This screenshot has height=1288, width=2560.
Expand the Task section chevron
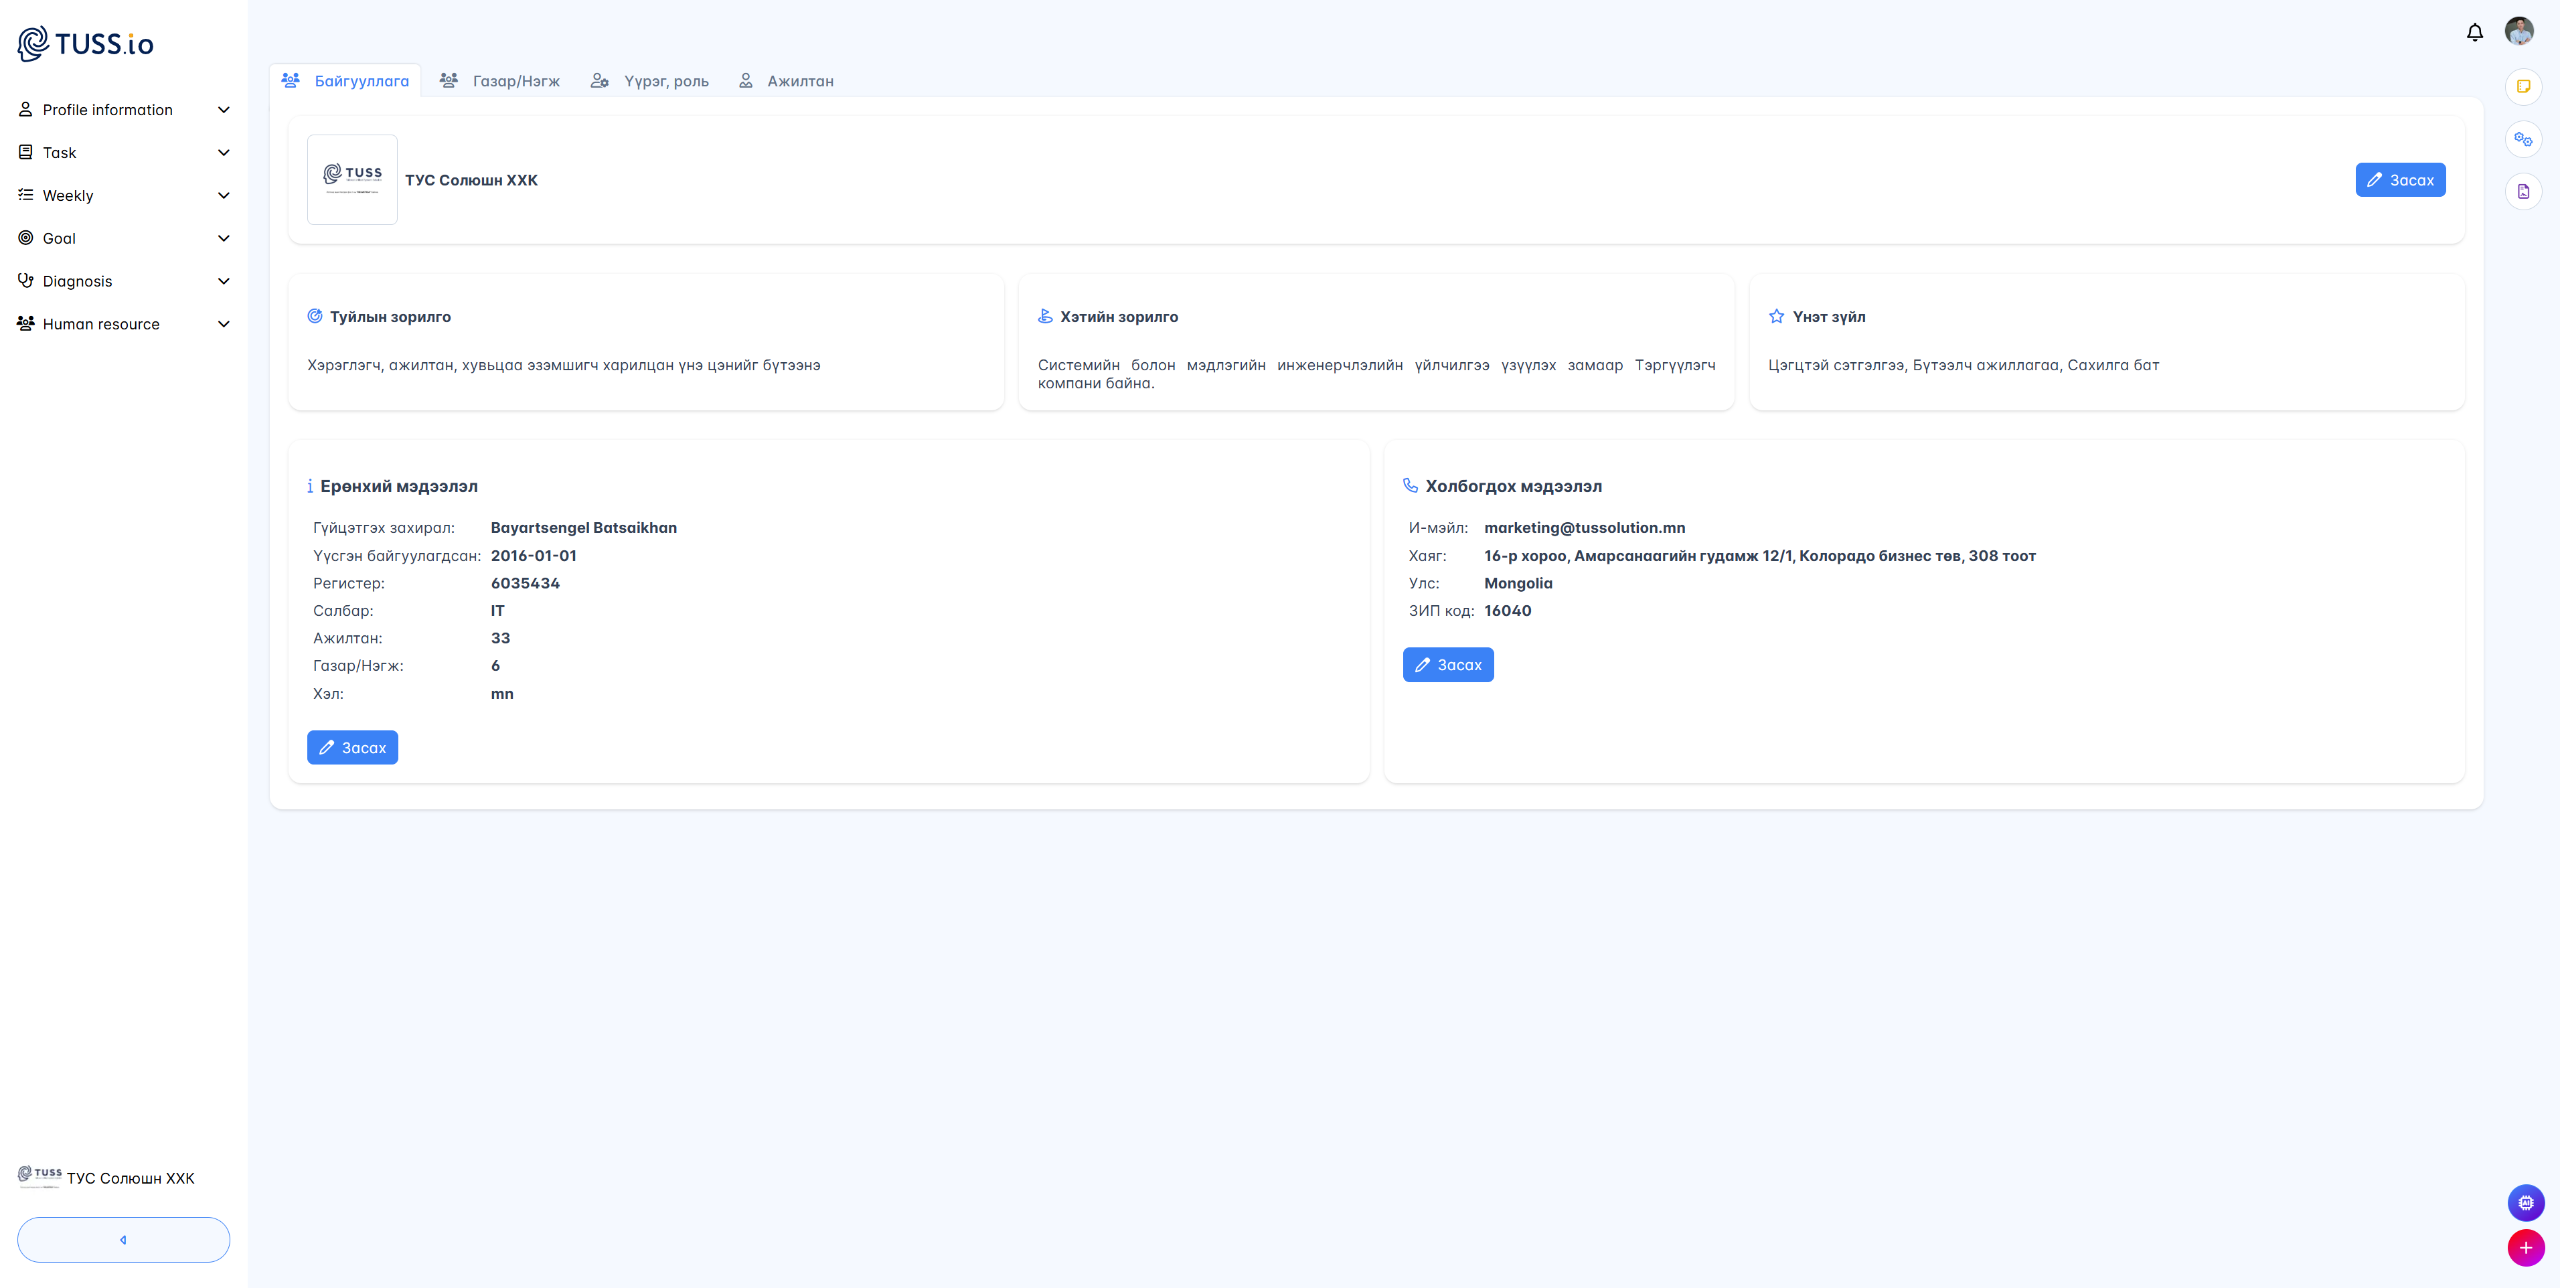click(x=223, y=153)
